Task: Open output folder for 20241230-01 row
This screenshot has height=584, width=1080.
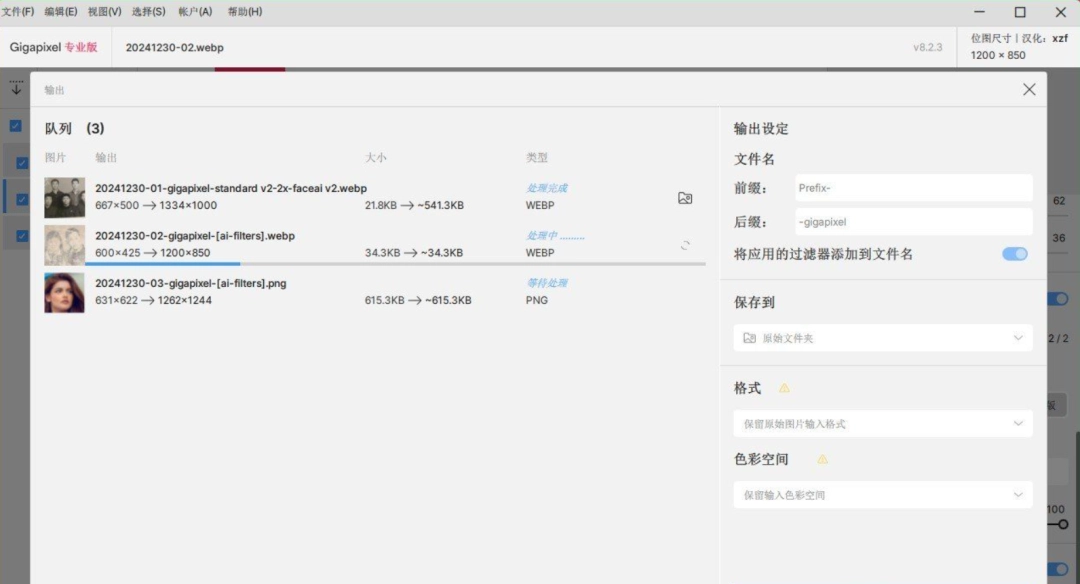Action: [685, 198]
